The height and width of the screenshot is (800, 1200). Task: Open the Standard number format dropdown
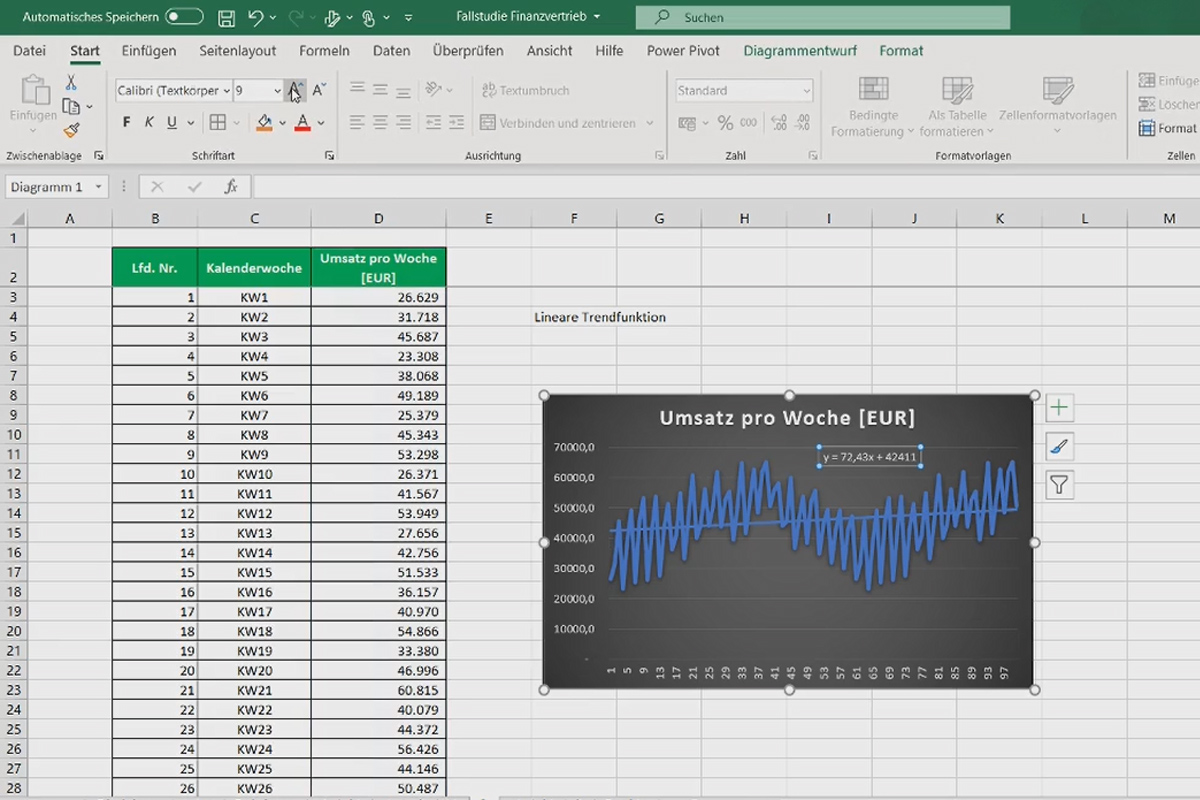806,91
